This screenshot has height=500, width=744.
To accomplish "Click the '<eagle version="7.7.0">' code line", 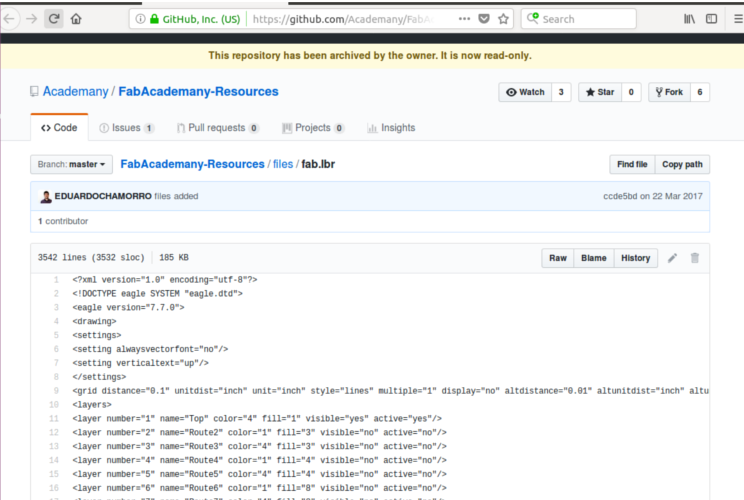I will click(129, 307).
